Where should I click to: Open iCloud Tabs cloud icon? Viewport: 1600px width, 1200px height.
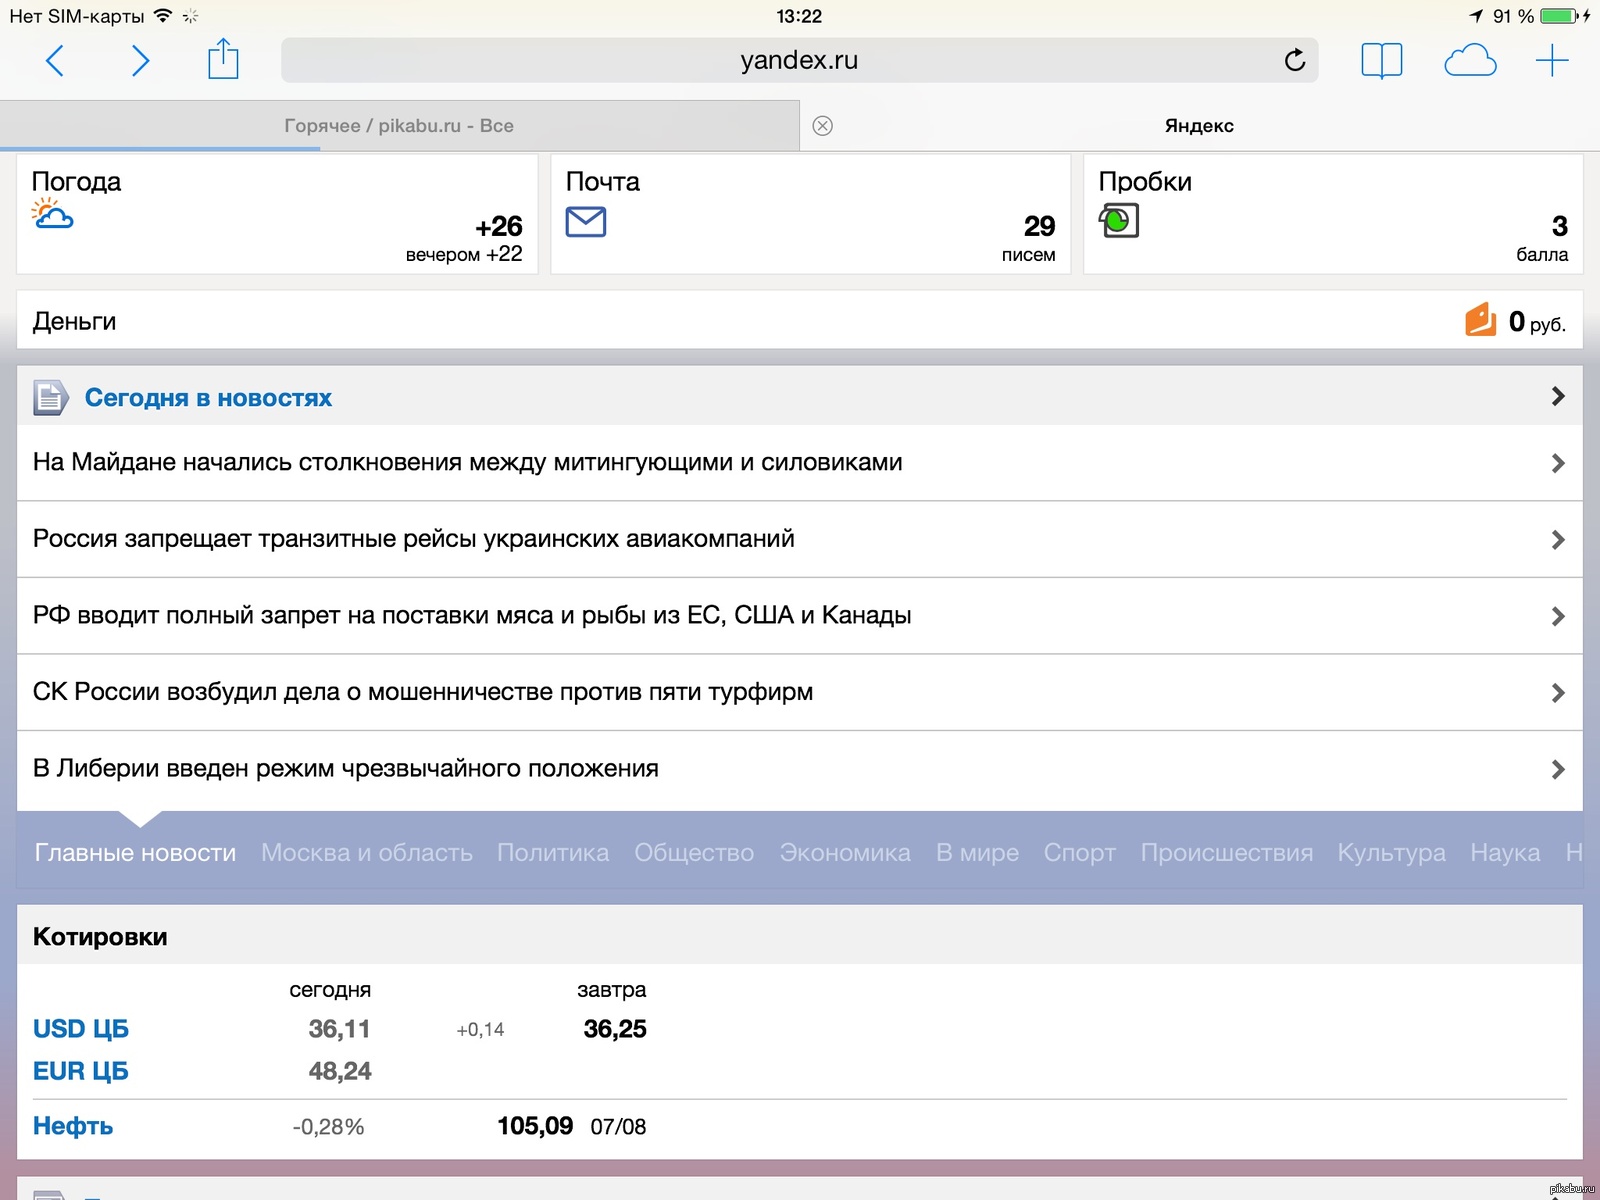pyautogui.click(x=1470, y=61)
